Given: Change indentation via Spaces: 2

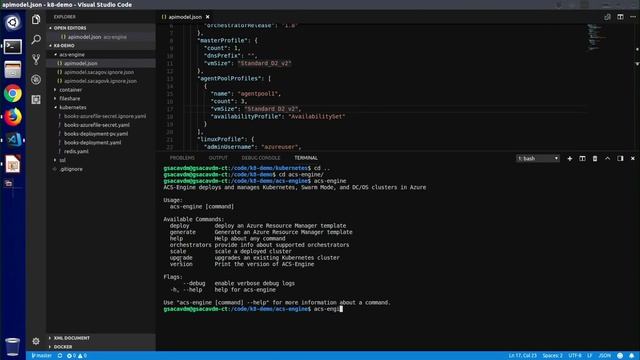Looking at the screenshot, I should [x=552, y=356].
